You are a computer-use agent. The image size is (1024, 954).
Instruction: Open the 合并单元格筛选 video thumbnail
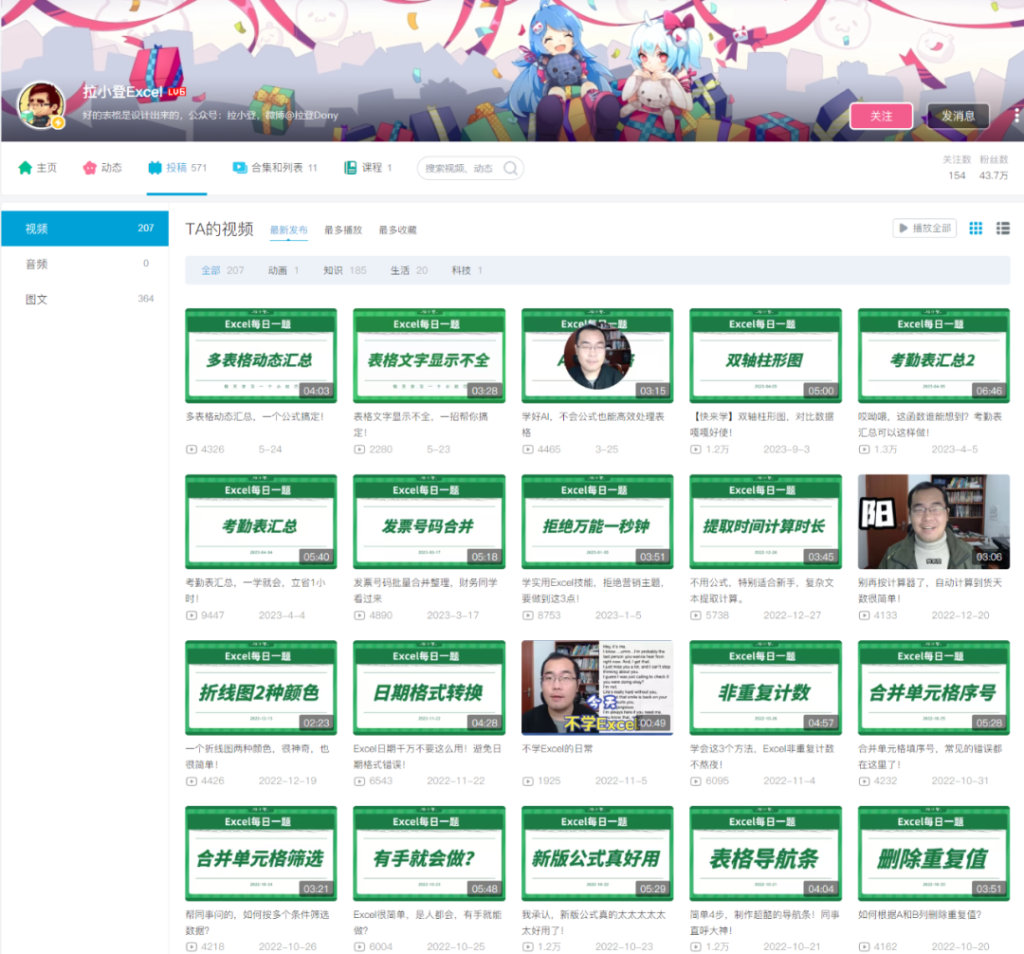click(261, 853)
